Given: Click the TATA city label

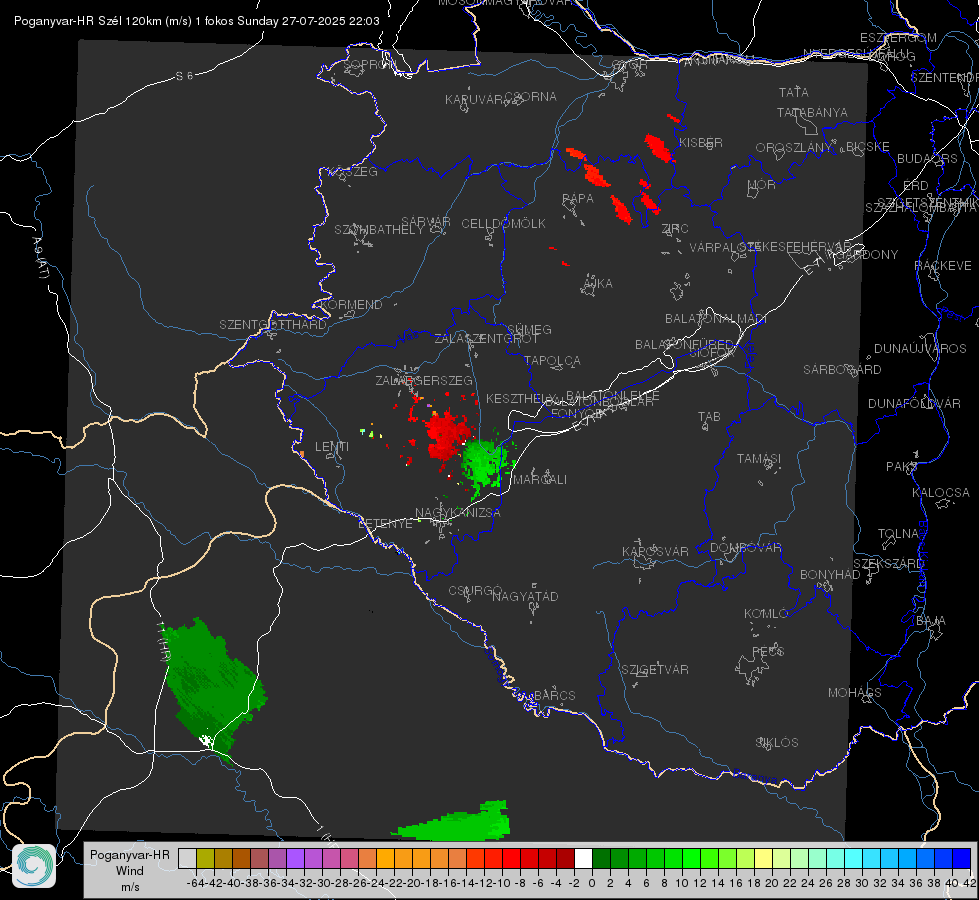Looking at the screenshot, I should 794,92.
